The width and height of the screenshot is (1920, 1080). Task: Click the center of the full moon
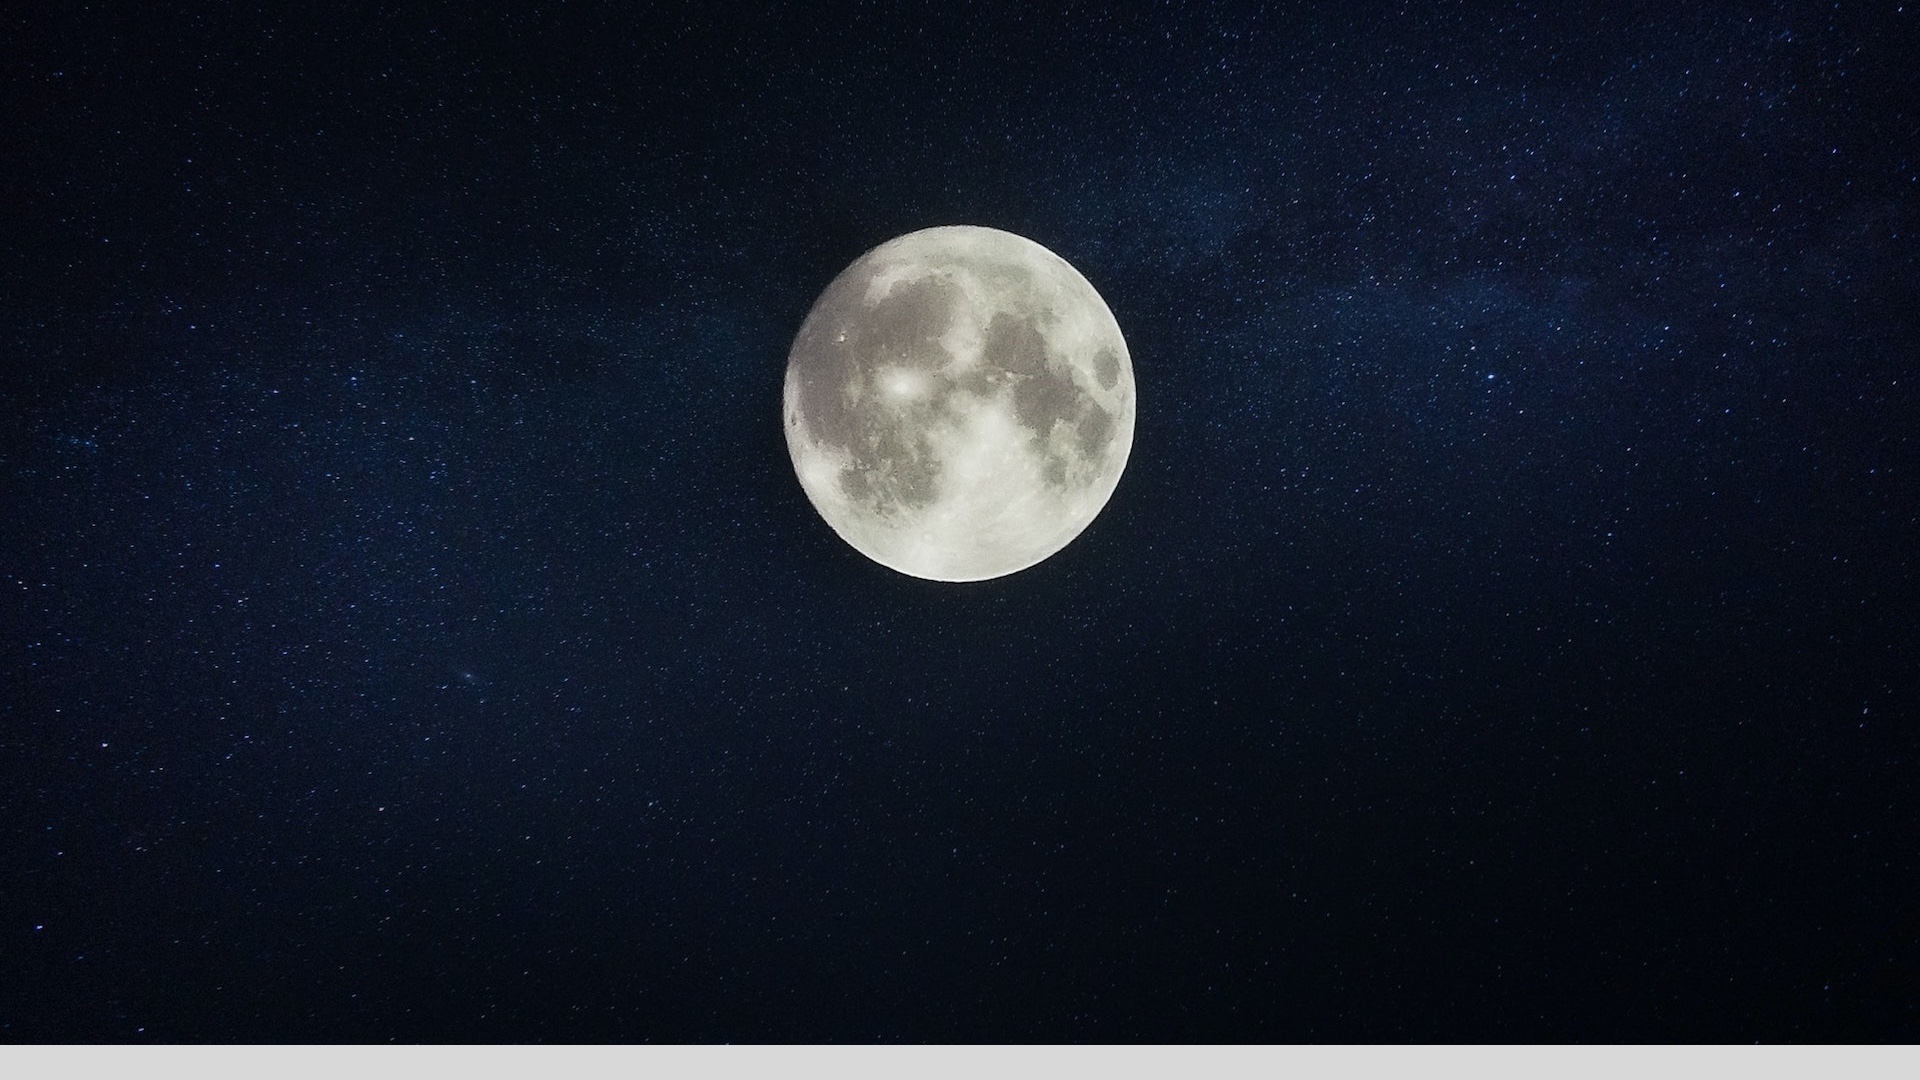(x=960, y=403)
